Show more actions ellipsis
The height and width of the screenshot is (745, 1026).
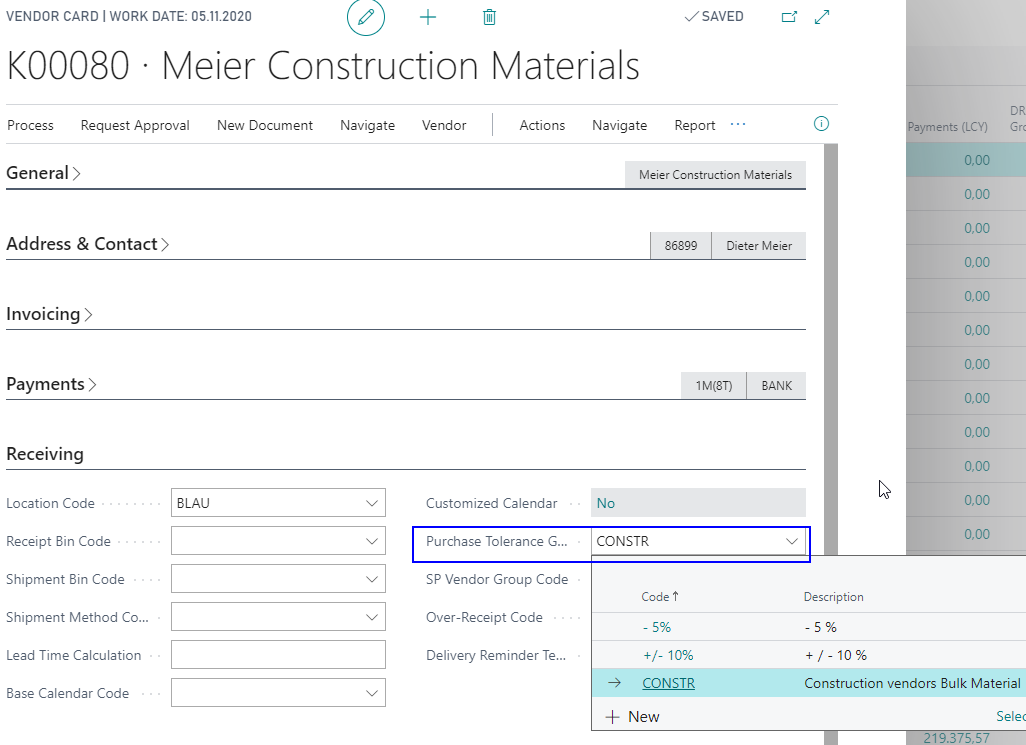(x=738, y=124)
